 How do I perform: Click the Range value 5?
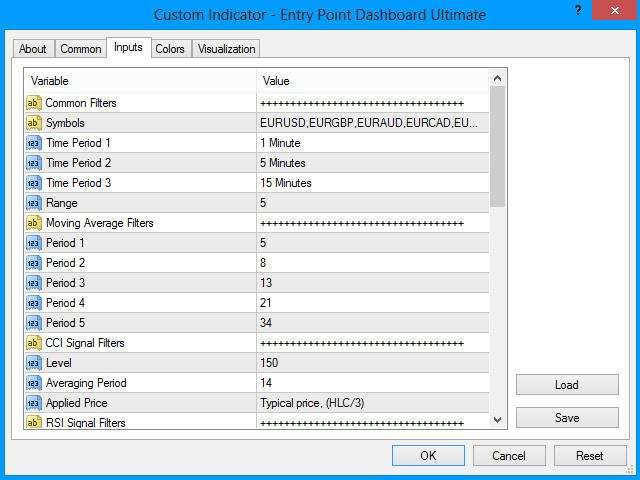tap(263, 203)
